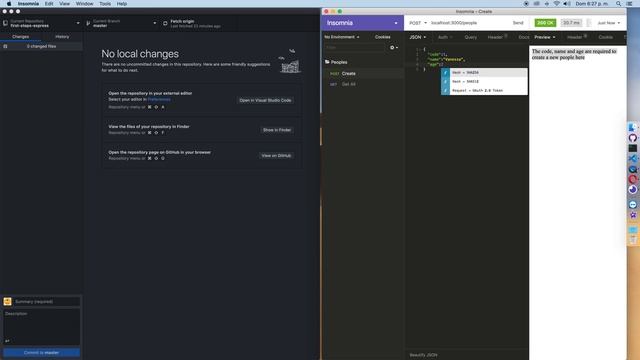Image resolution: width=640 pixels, height=360 pixels.
Task: Open the create request gear dropdown
Action: coord(393,48)
